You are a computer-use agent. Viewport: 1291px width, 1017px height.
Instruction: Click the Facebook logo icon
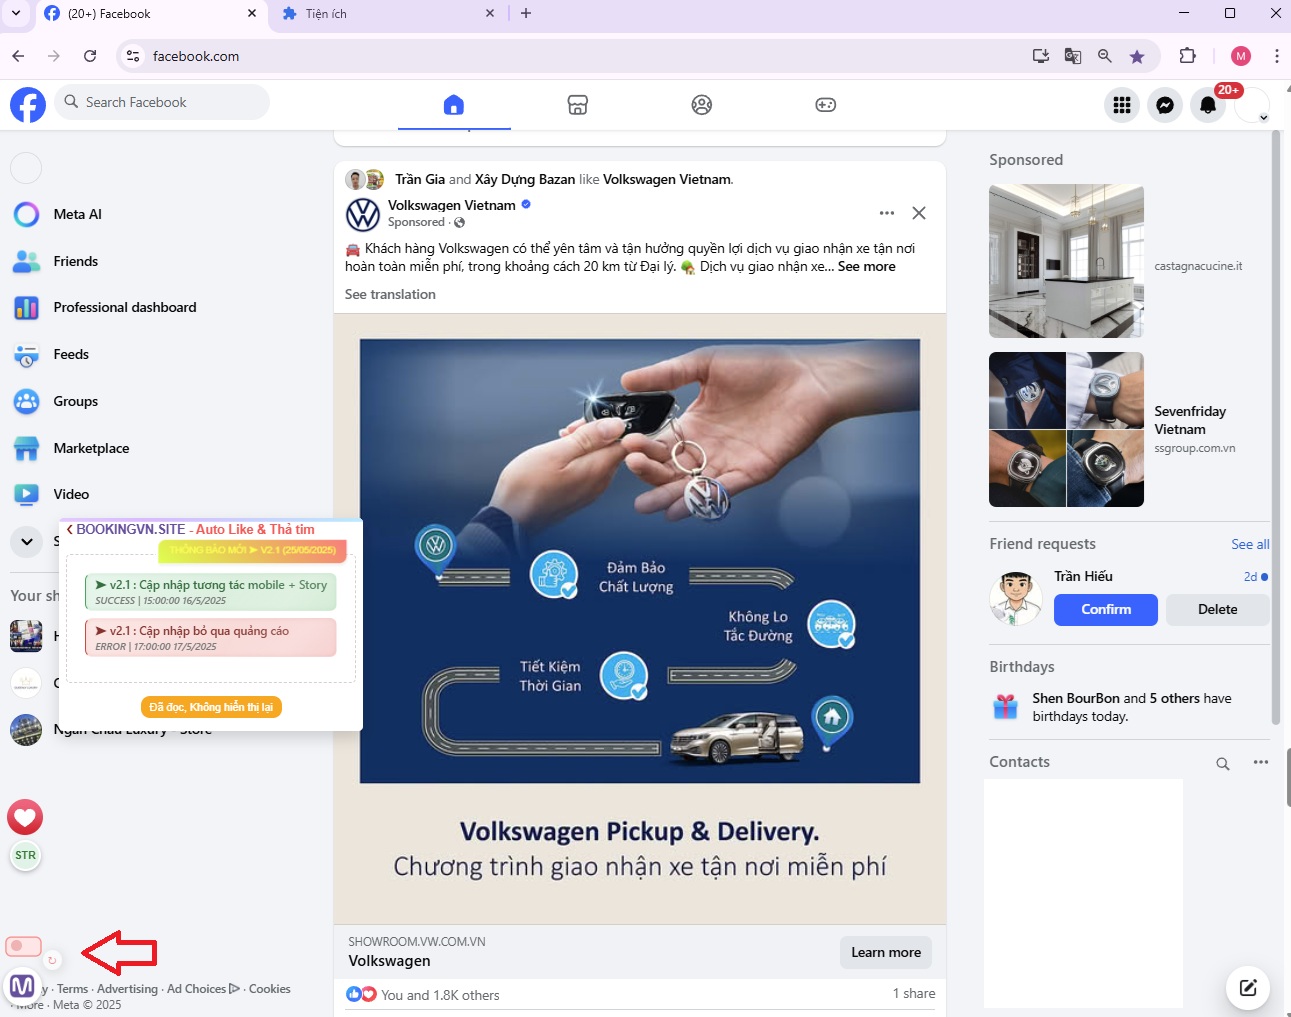(x=28, y=104)
